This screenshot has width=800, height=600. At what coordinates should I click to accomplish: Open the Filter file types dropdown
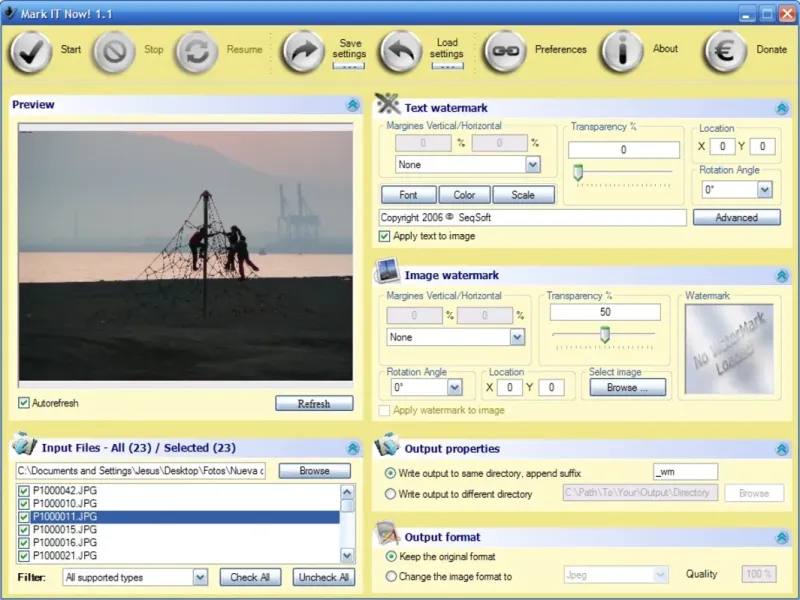coord(135,578)
